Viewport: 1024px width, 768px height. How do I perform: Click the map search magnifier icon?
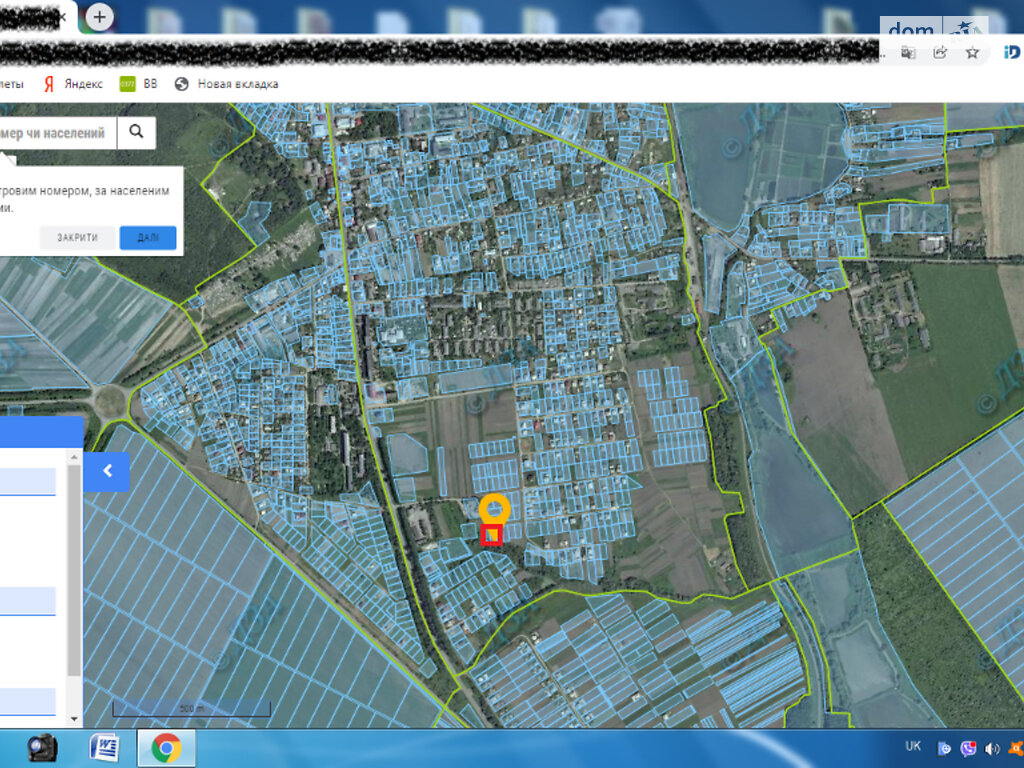[136, 132]
